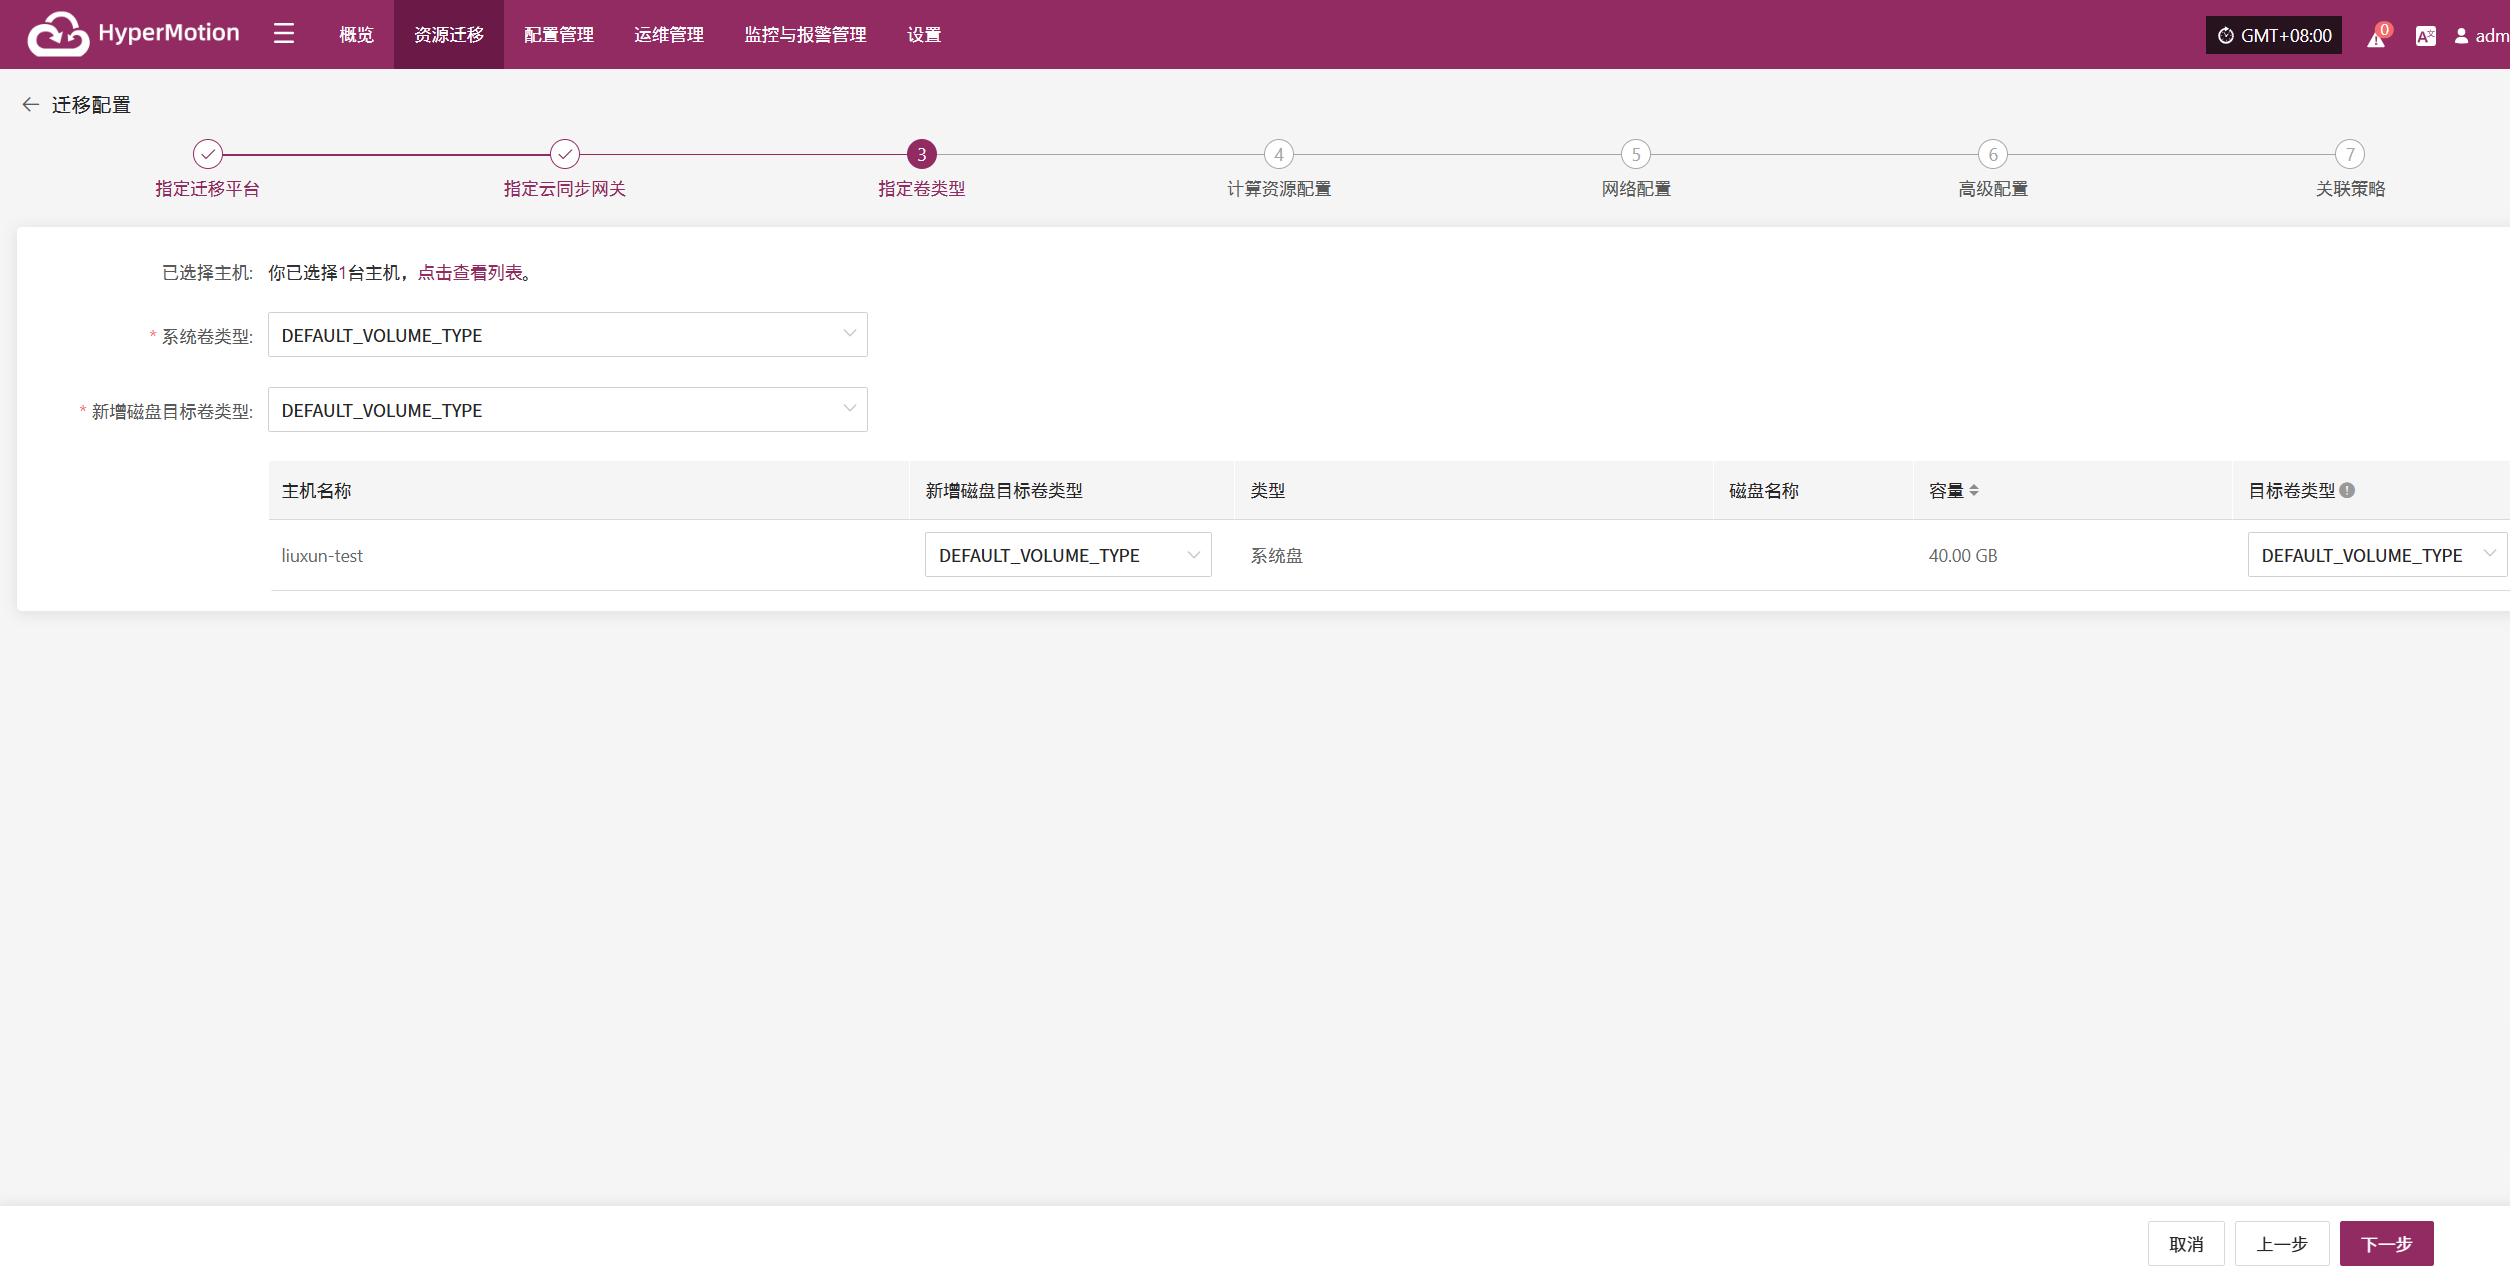Click the 下一步 button

2387,1244
